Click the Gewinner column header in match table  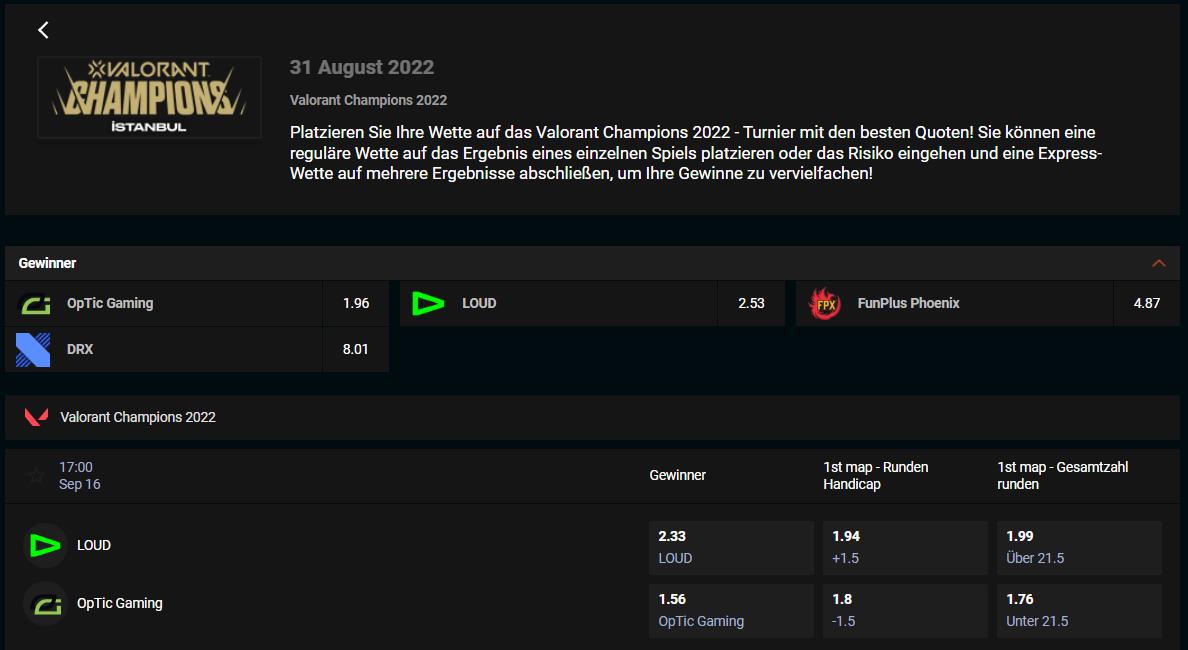pos(677,475)
